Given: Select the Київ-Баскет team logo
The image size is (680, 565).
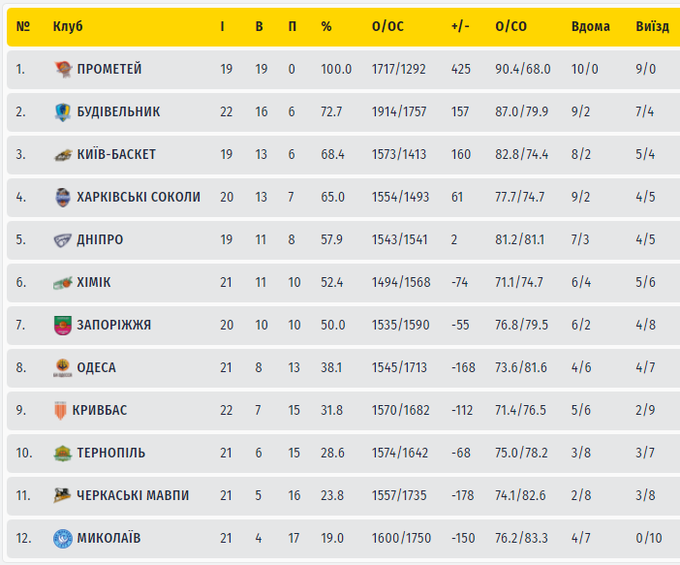Looking at the screenshot, I should click(x=63, y=155).
